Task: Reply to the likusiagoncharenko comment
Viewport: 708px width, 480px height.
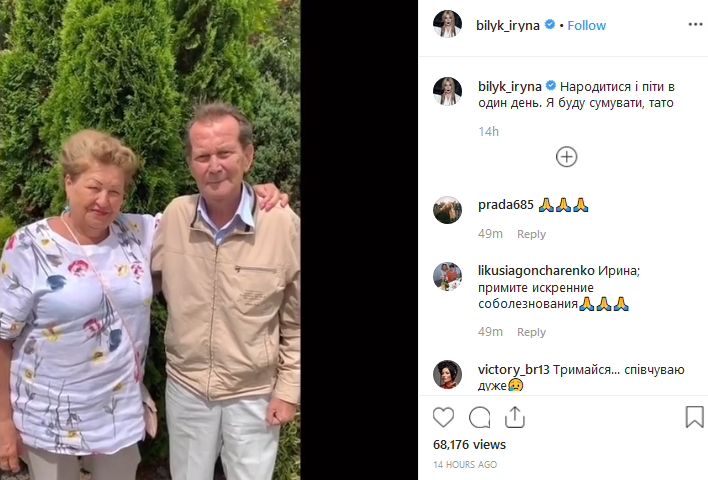Action: 531,332
